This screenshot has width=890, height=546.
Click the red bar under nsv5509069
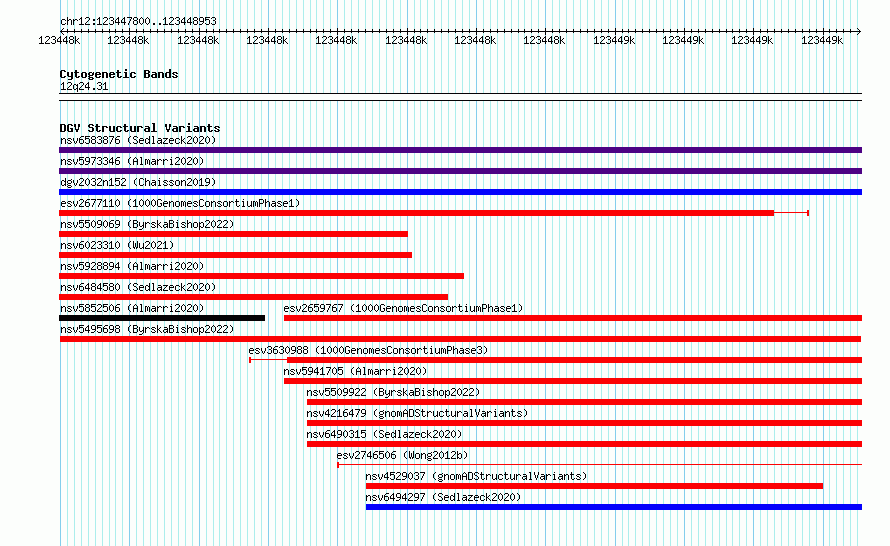233,234
